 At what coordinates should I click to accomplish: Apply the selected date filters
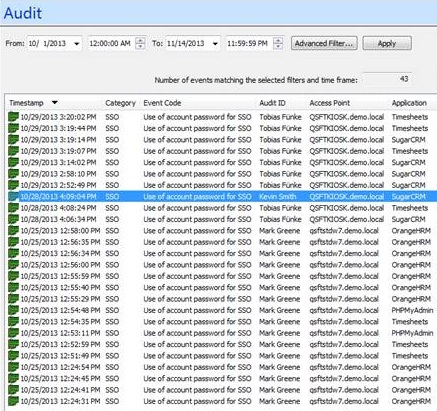[x=387, y=43]
